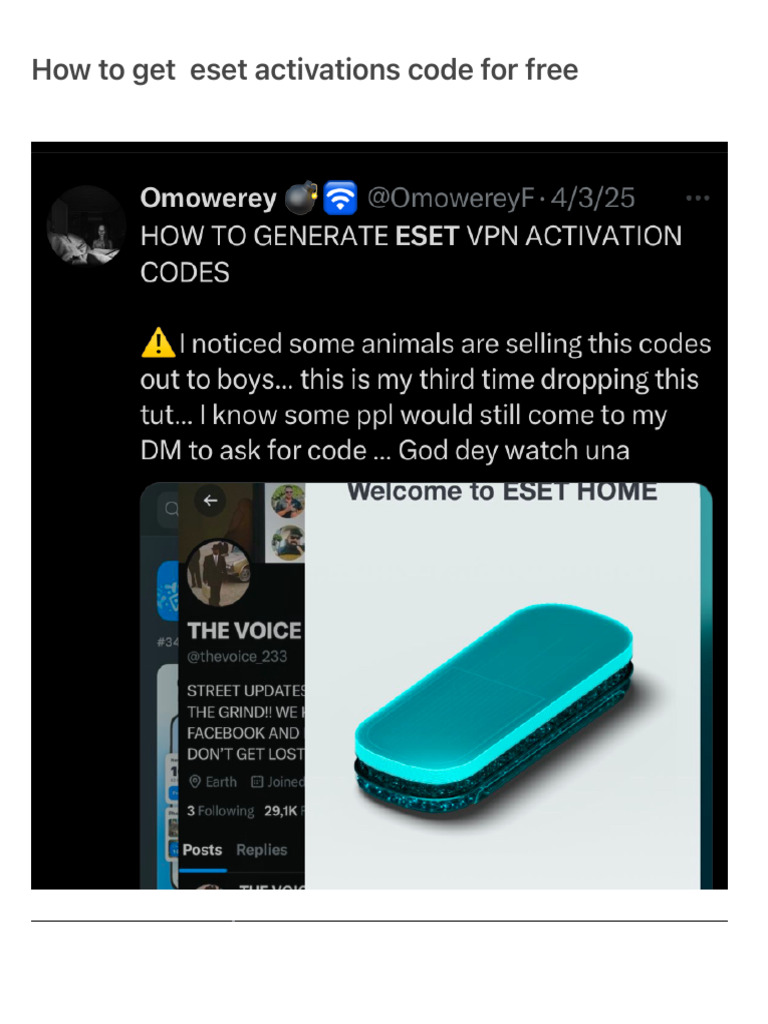The width and height of the screenshot is (768, 1024).
Task: Click the back arrow in embedded screenshot
Action: pyautogui.click(x=210, y=501)
